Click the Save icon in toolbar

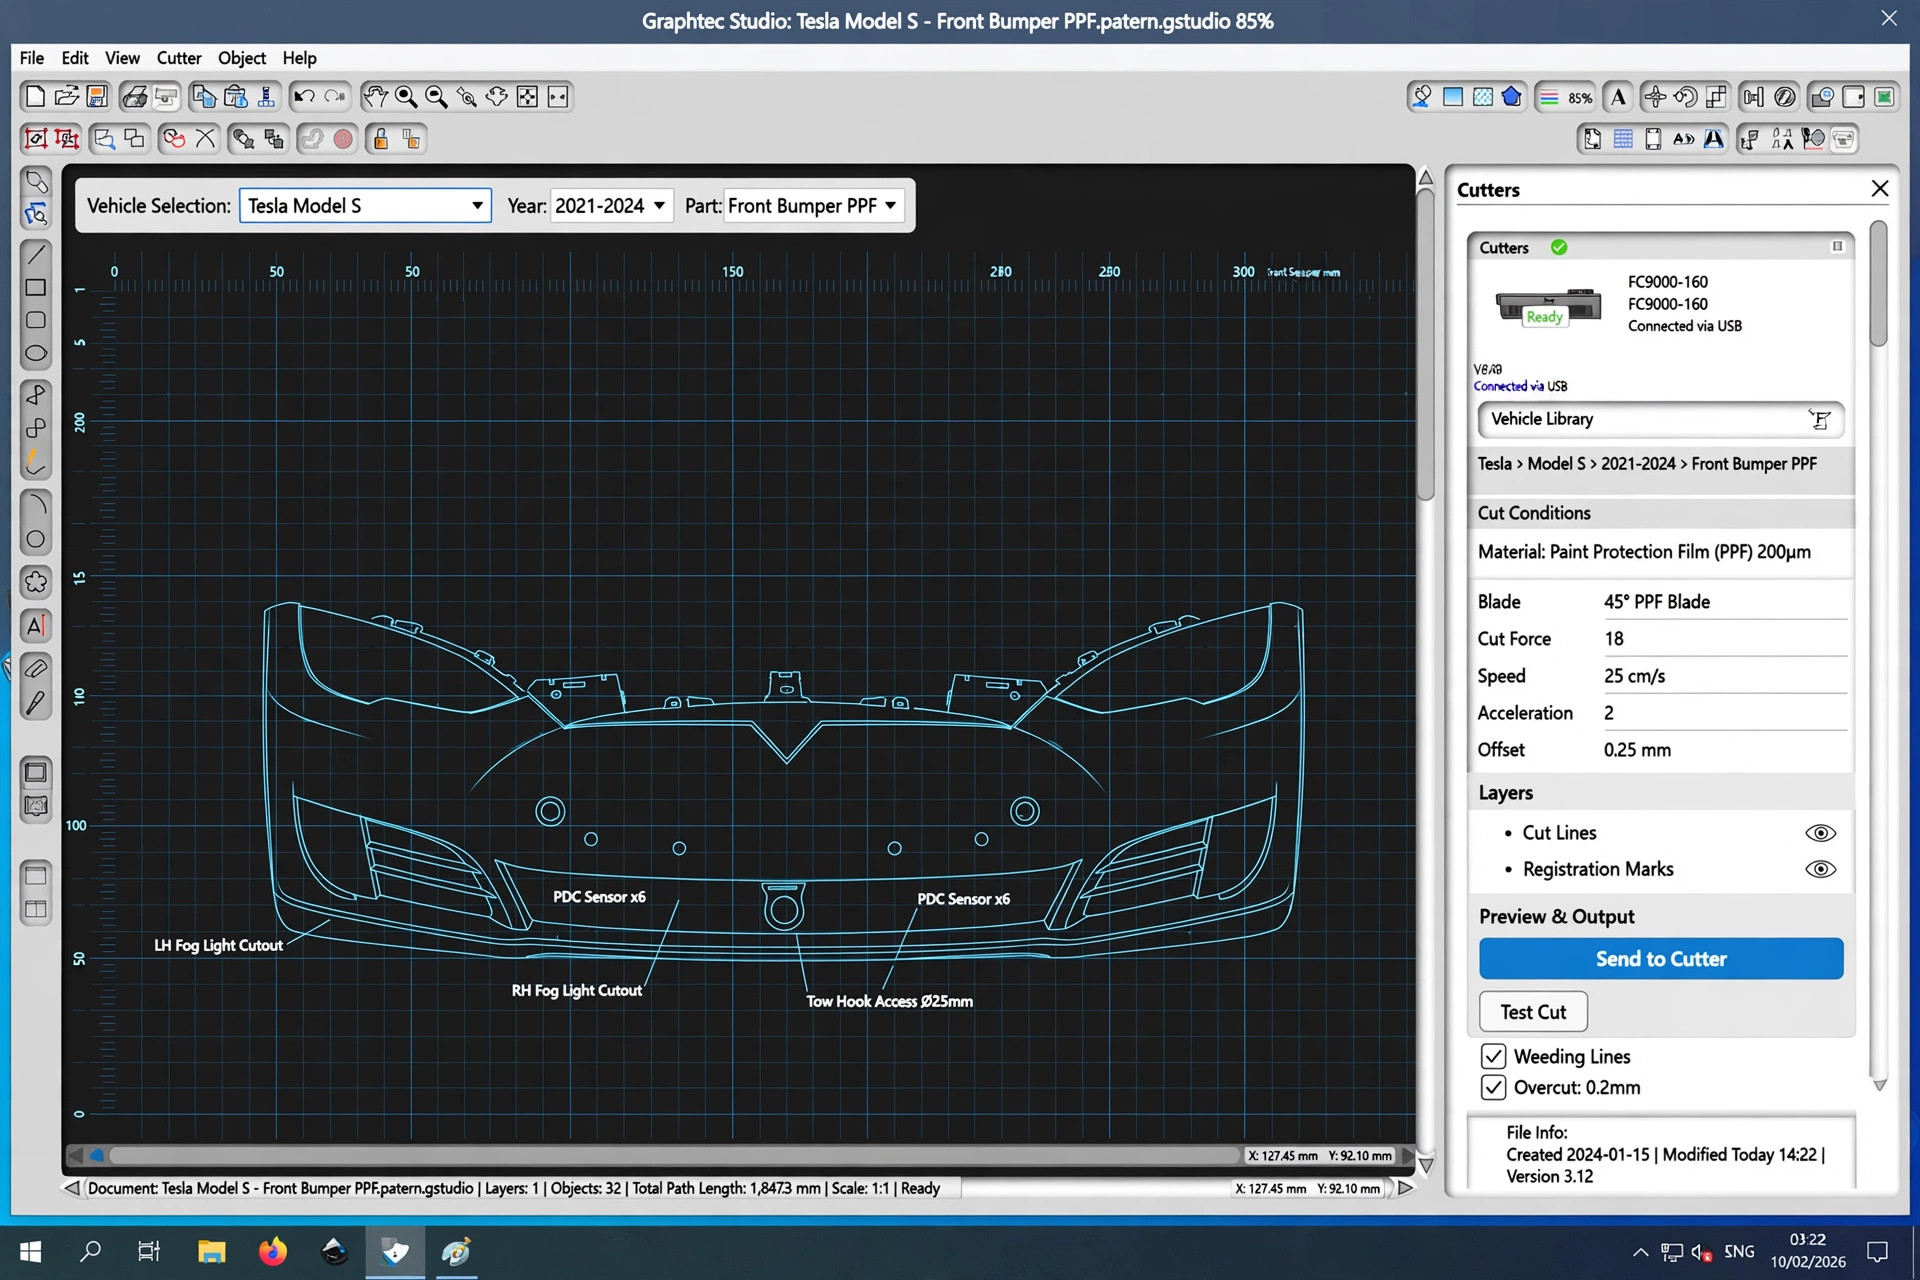[97, 97]
